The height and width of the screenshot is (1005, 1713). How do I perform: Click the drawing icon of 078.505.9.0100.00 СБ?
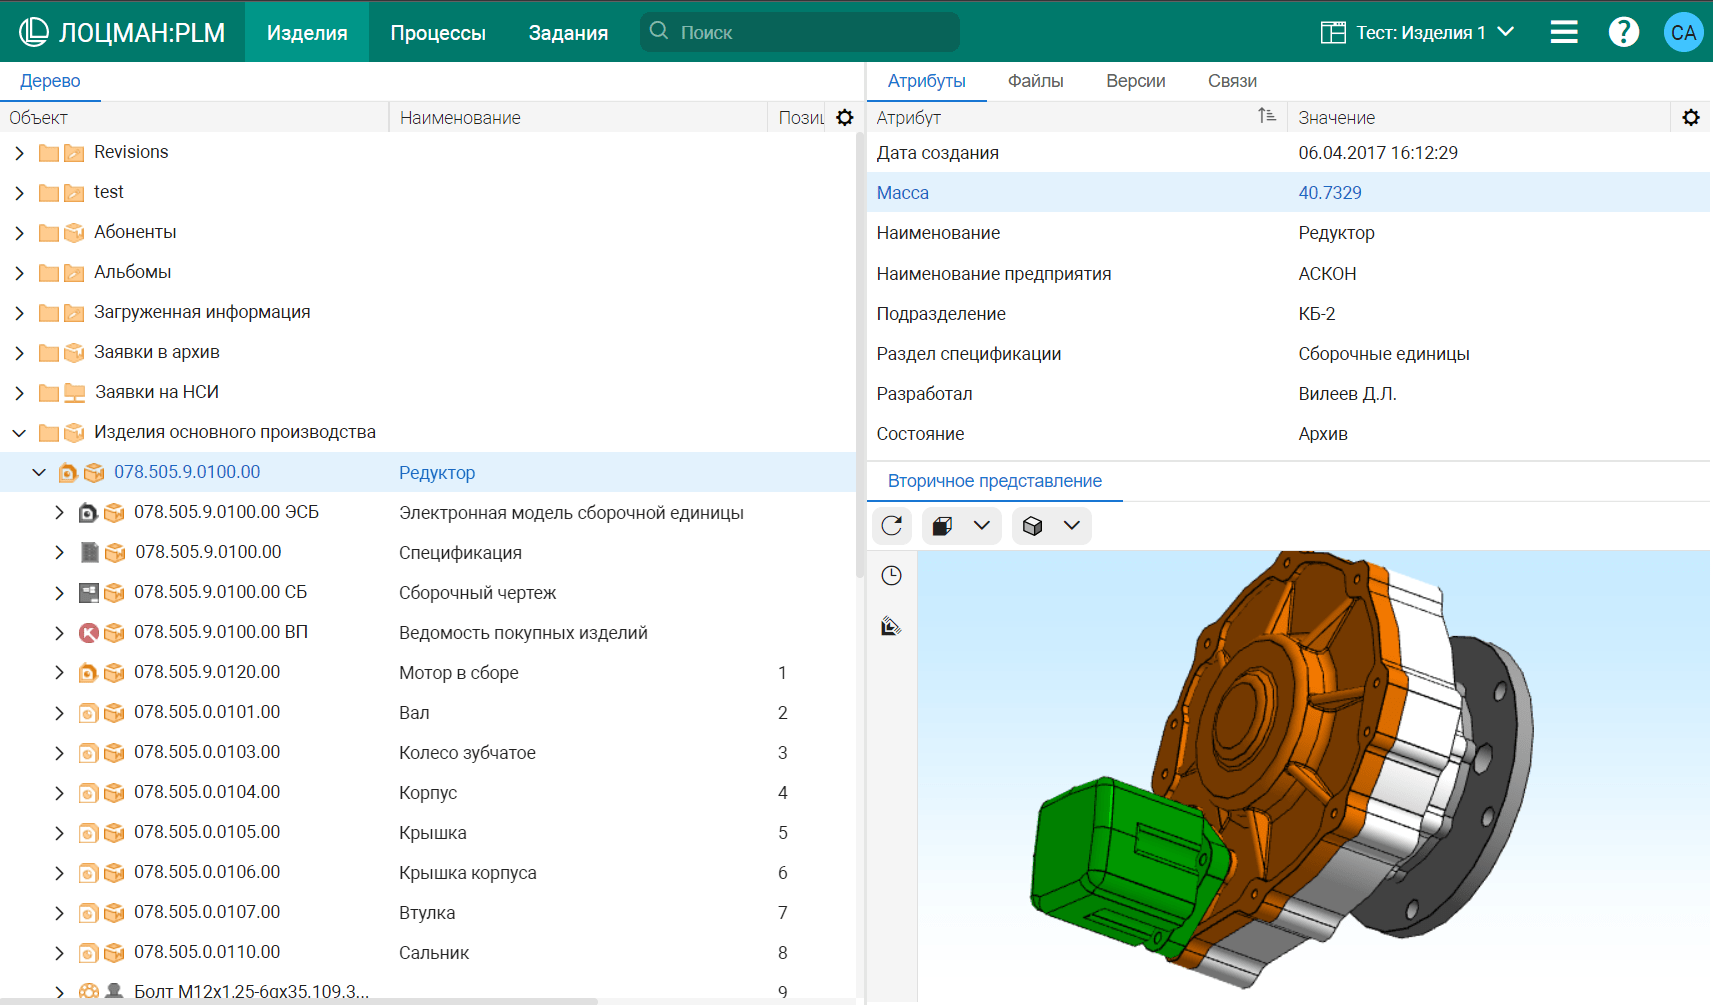pos(89,593)
